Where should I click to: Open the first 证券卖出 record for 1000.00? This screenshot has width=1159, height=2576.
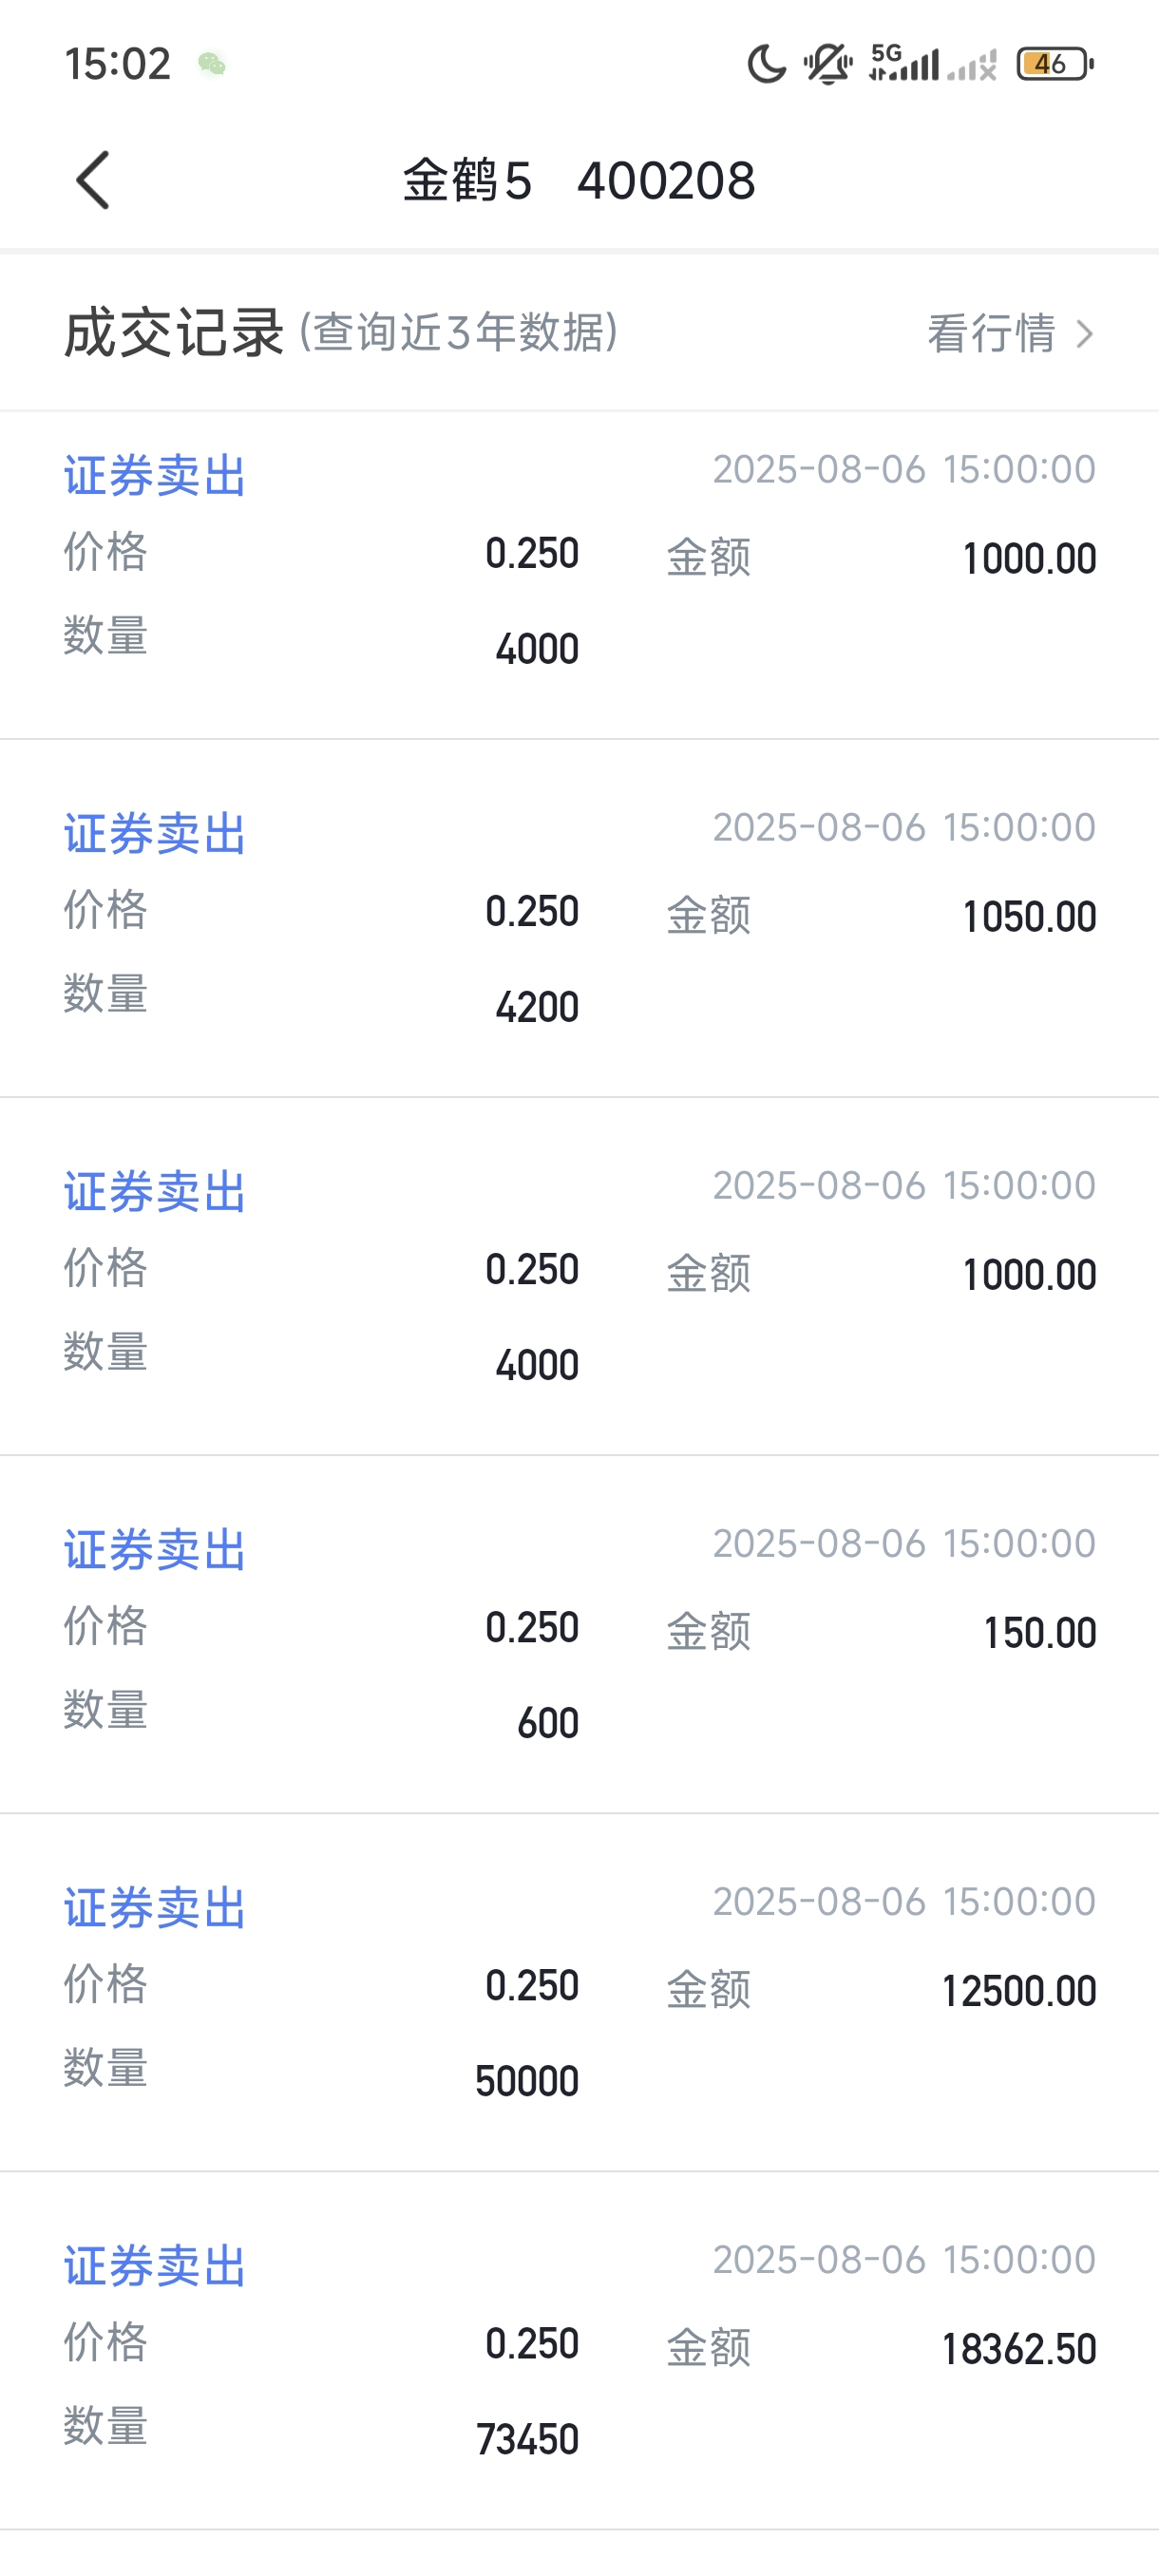[x=579, y=574]
